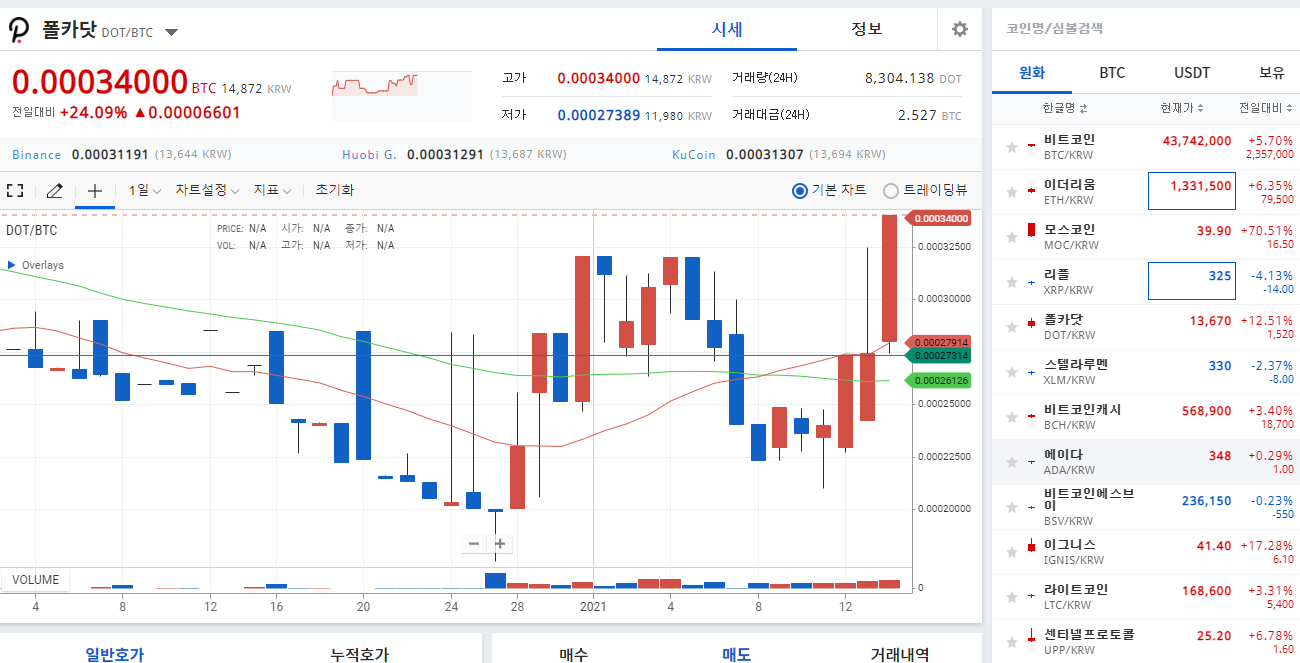The image size is (1300, 663).
Task: Zoom in chart with plus button
Action: coord(500,544)
